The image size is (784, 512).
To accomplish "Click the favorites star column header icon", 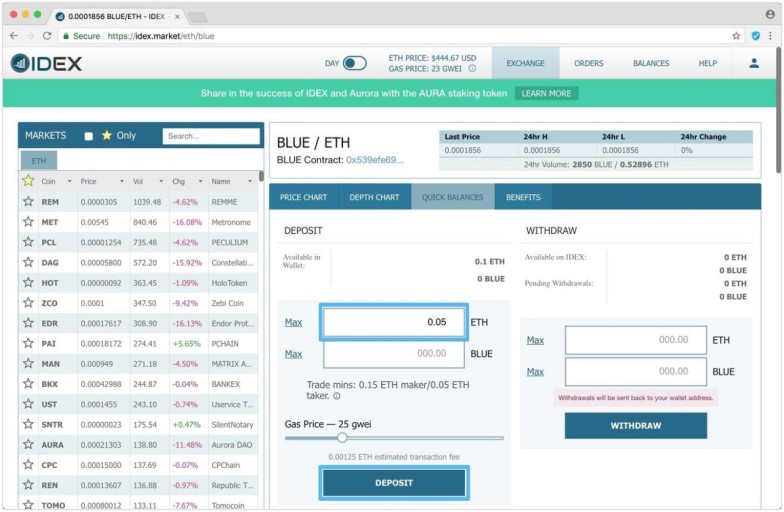I will pos(28,180).
